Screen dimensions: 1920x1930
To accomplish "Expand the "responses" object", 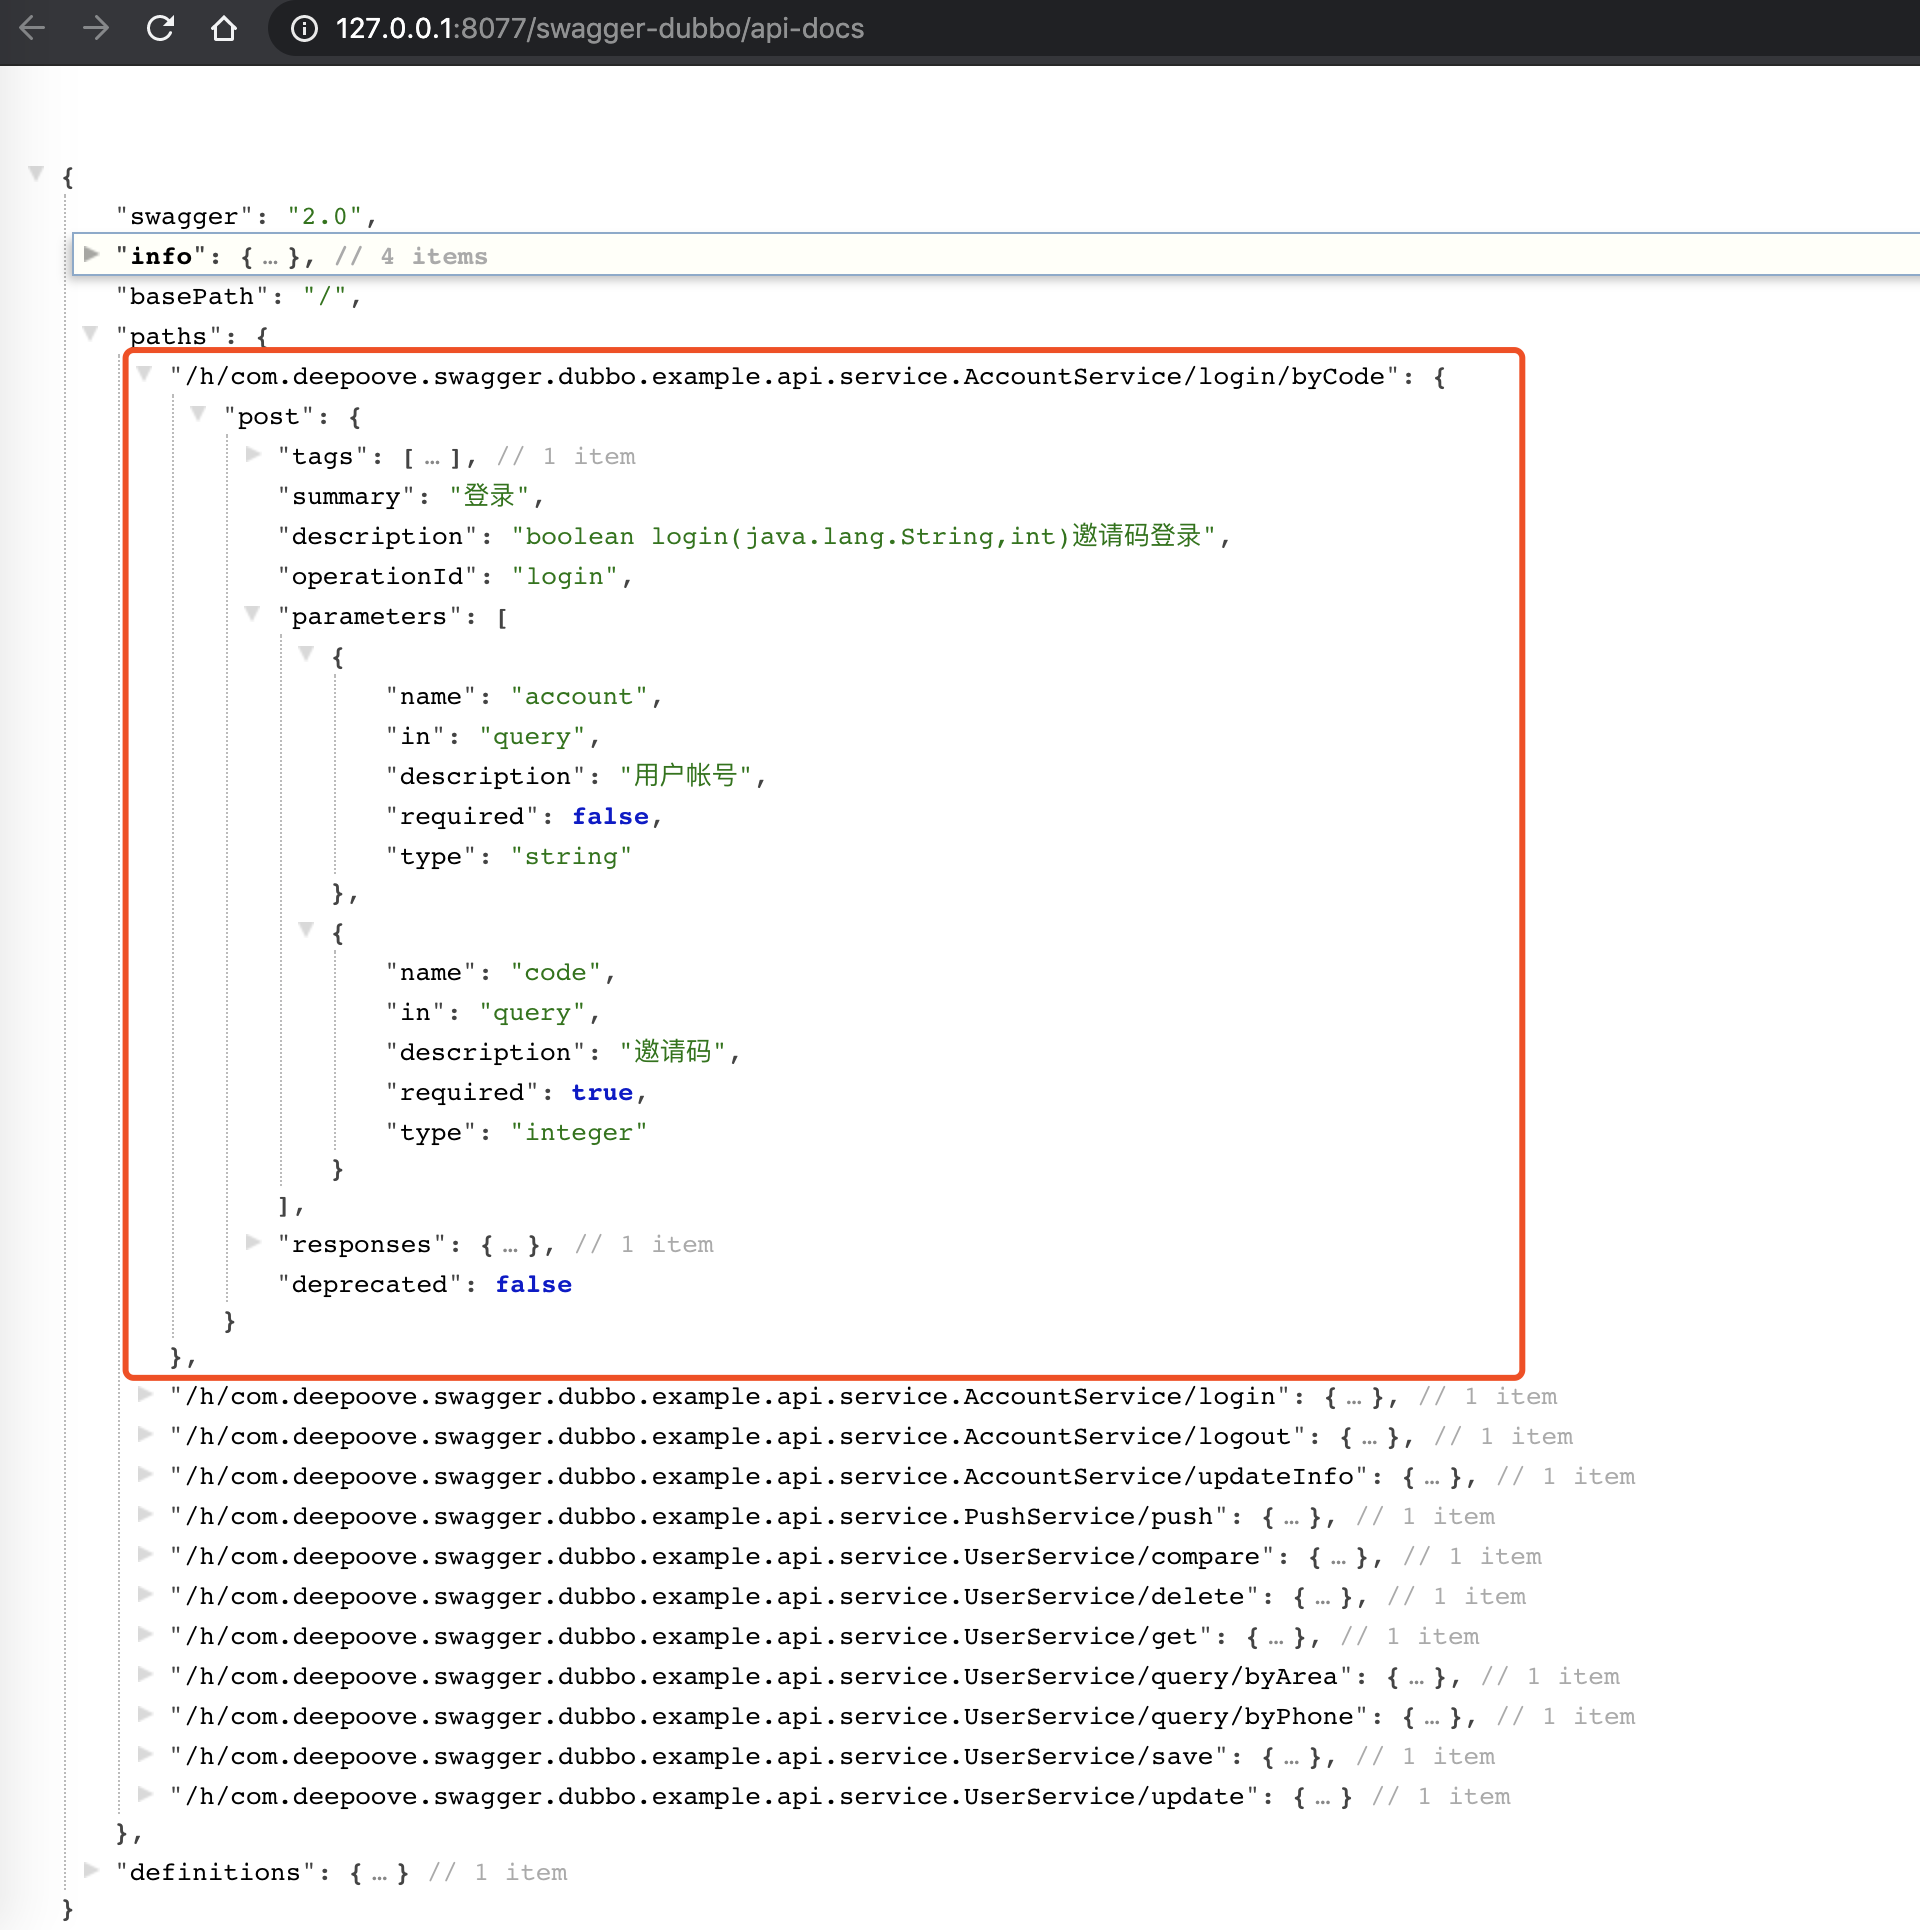I will (252, 1243).
